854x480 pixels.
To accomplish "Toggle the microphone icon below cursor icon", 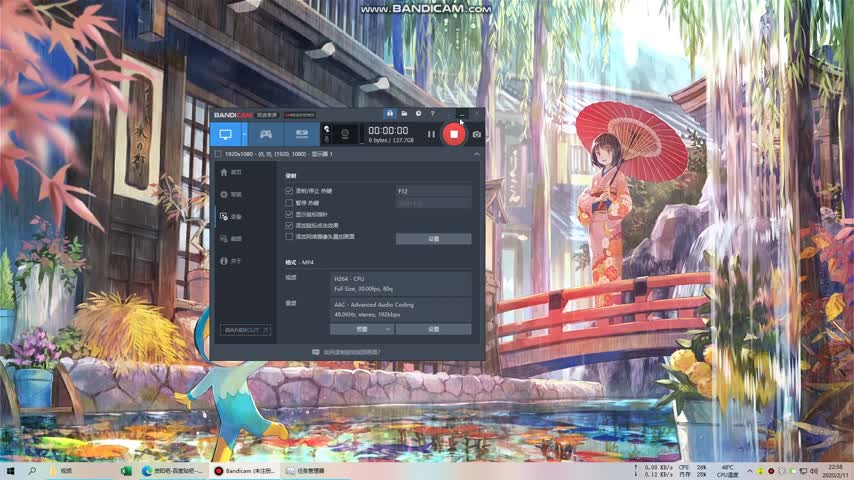I will [x=326, y=139].
